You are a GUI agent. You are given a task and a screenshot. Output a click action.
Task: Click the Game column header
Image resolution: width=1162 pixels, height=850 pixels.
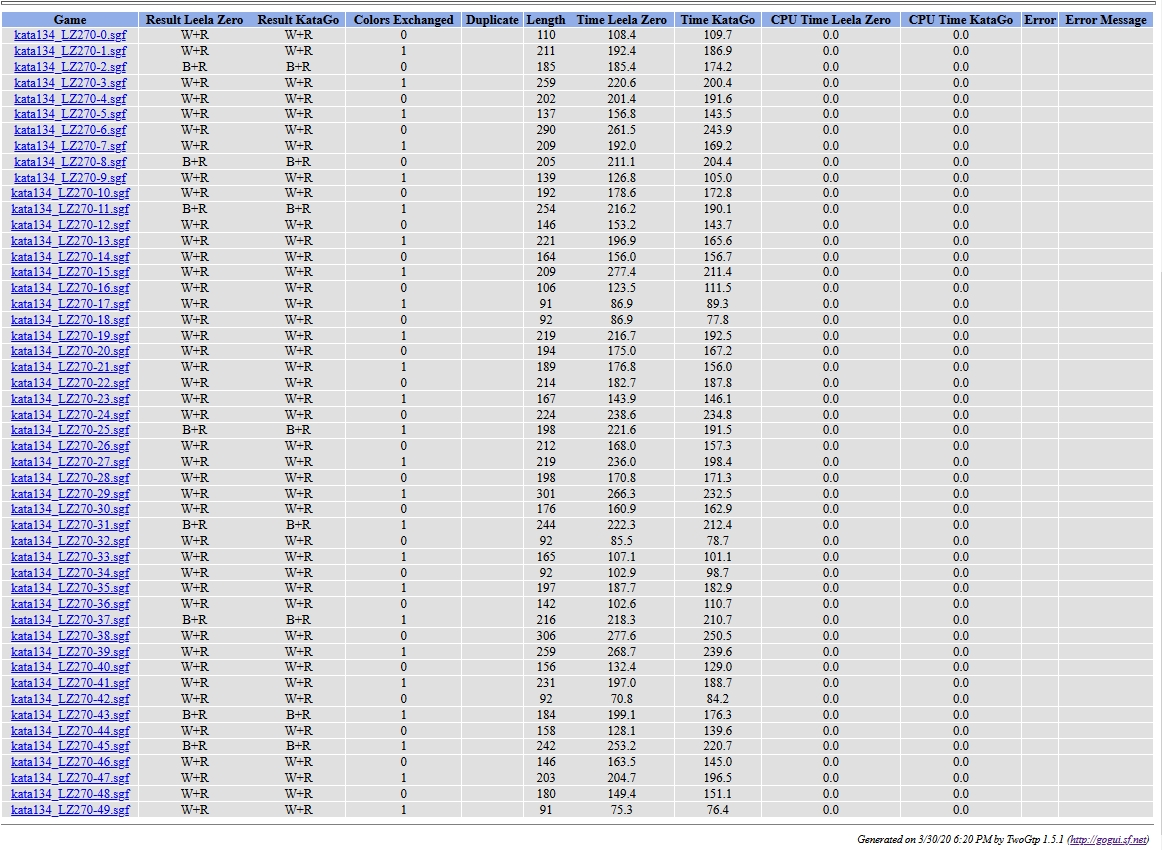coord(70,20)
